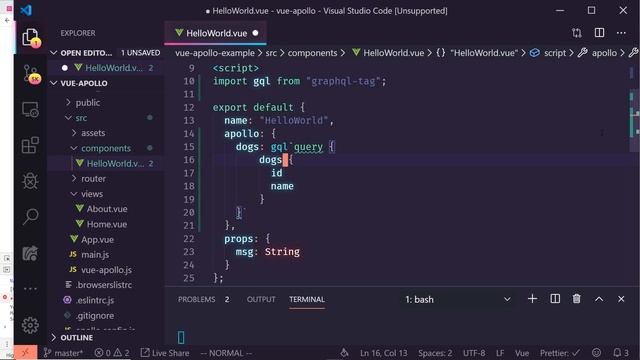Open the Live Share activity icon
This screenshot has width=640, height=360.
[30, 253]
